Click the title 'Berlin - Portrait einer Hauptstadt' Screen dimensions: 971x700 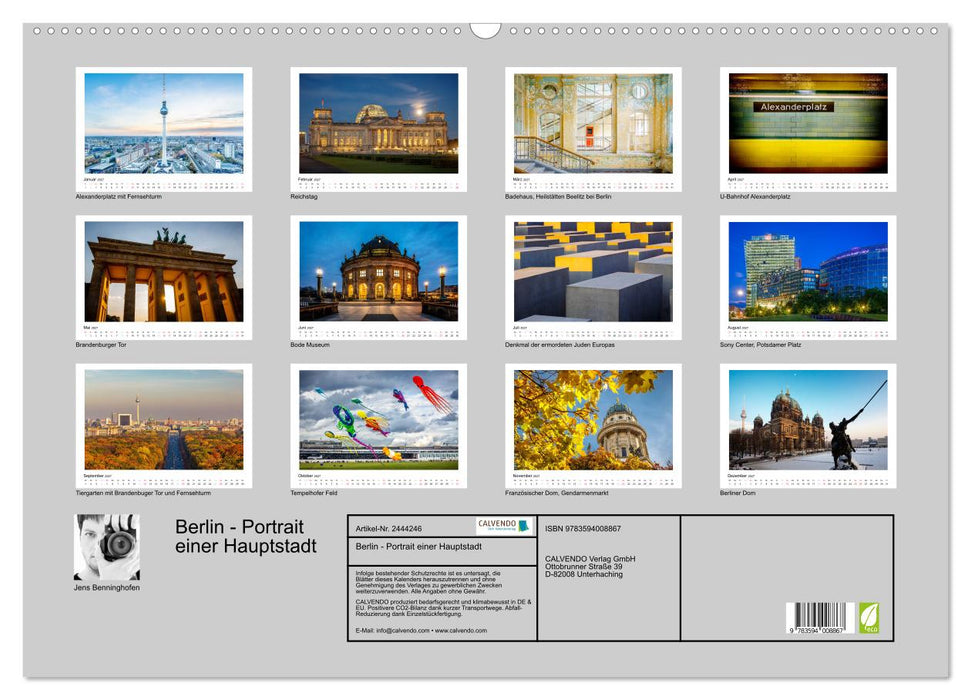click(246, 536)
